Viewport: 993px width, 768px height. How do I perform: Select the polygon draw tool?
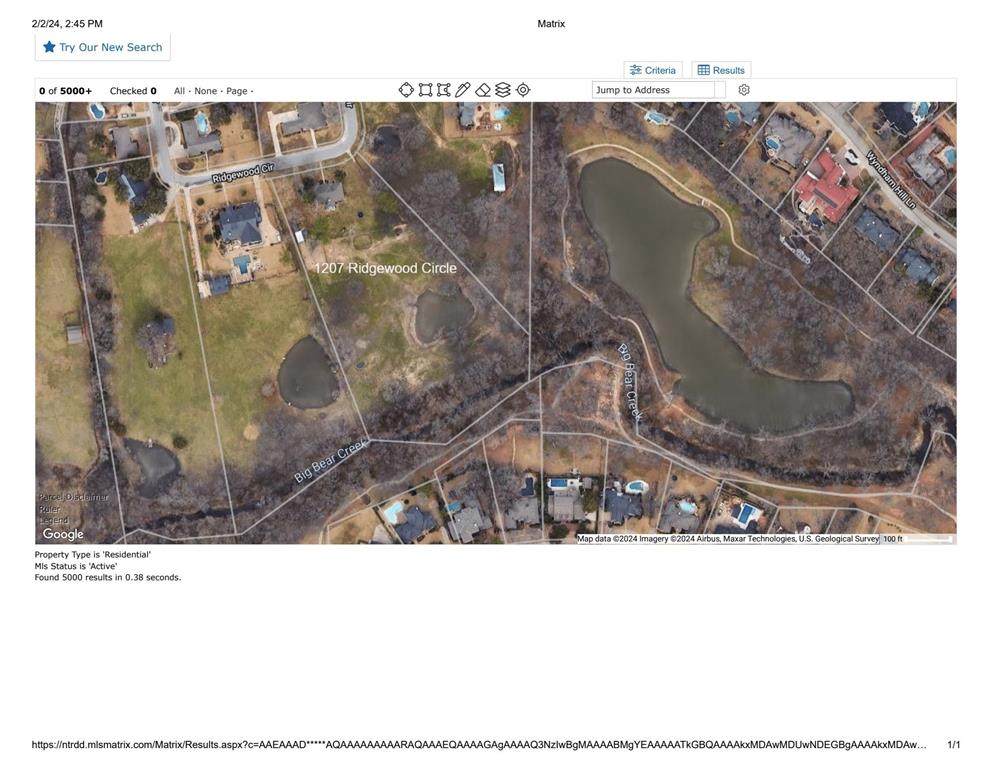[x=444, y=90]
